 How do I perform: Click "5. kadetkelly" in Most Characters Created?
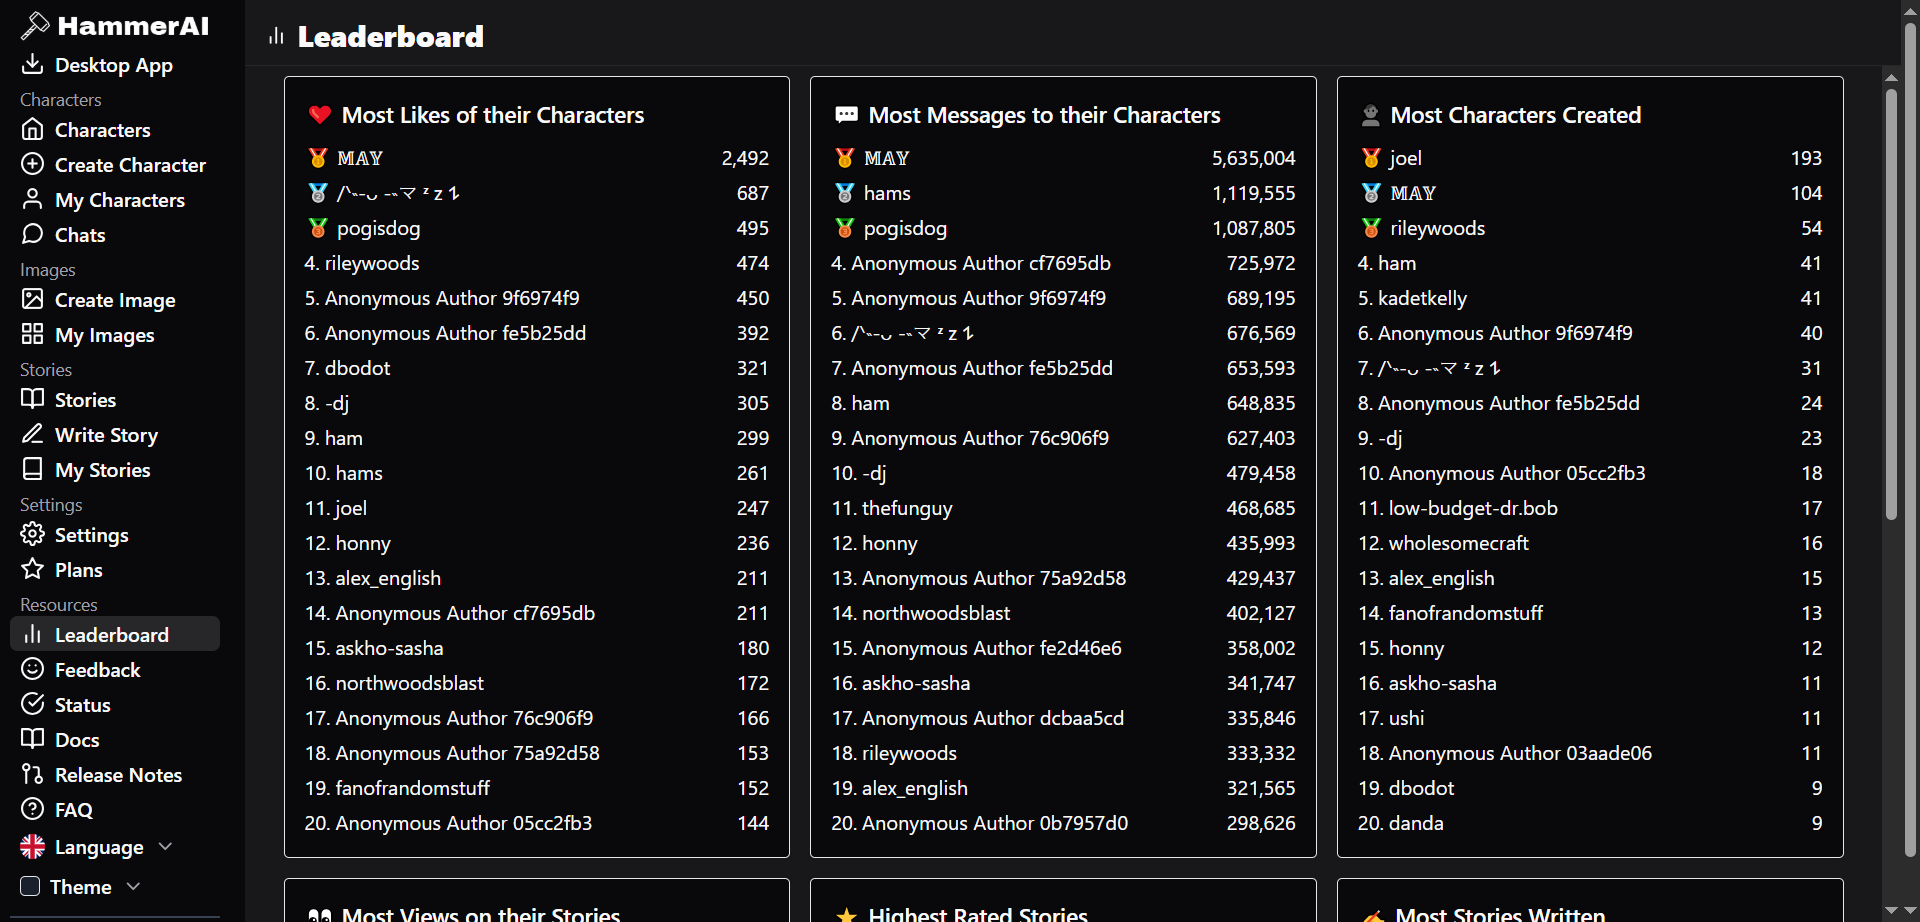click(1412, 298)
